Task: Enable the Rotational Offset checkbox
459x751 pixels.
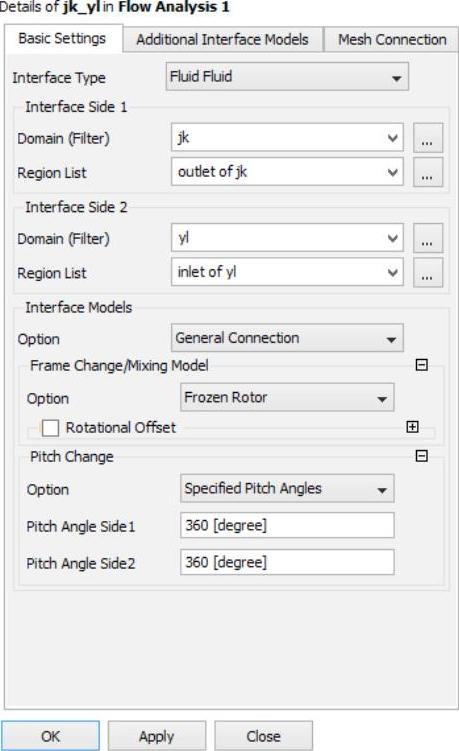Action: [50, 428]
